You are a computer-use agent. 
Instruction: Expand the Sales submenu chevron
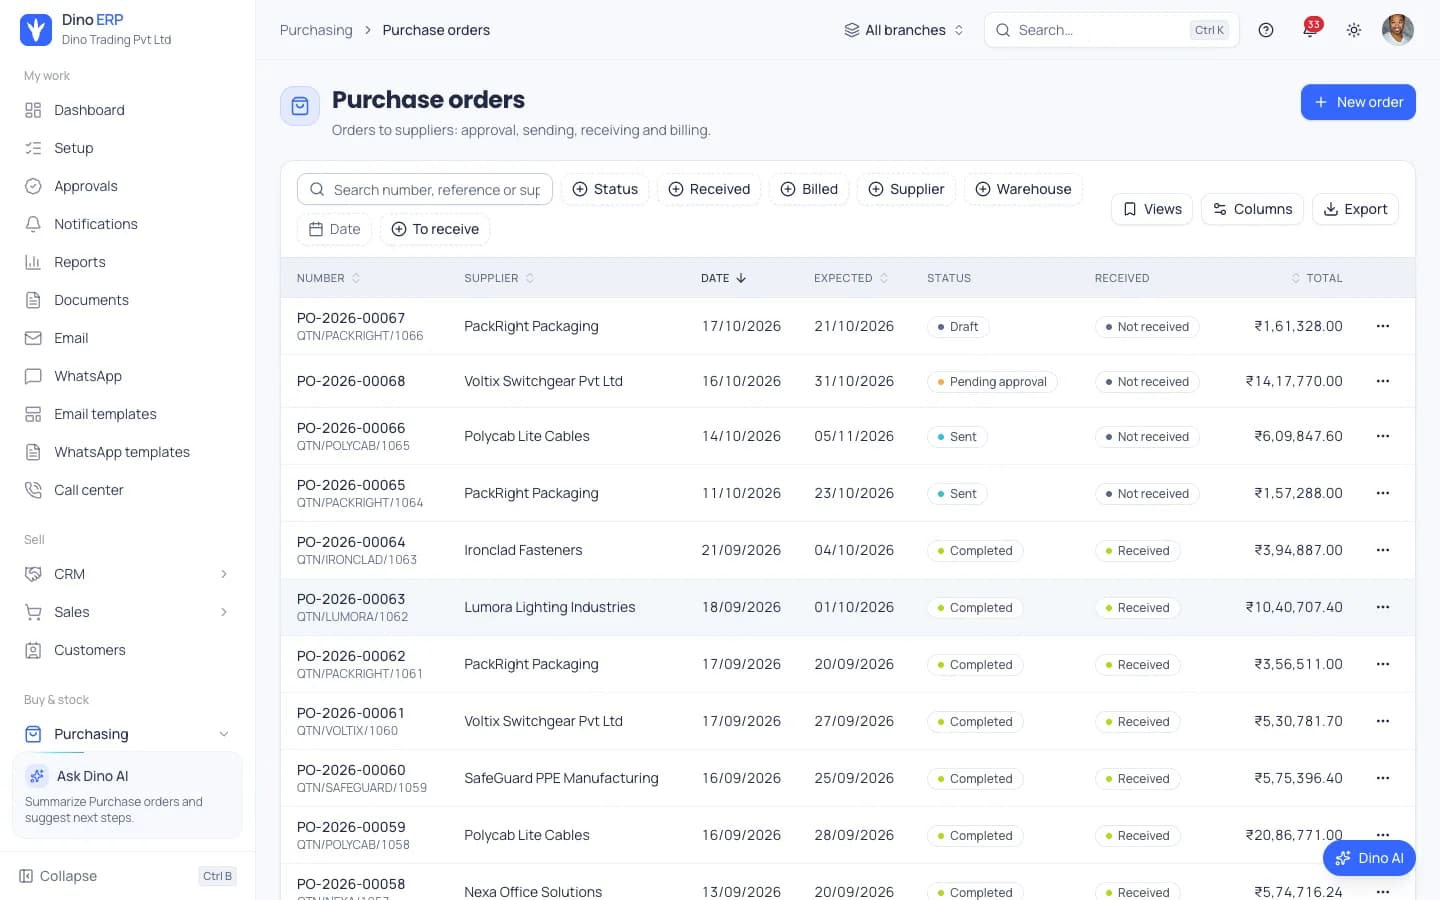[224, 612]
